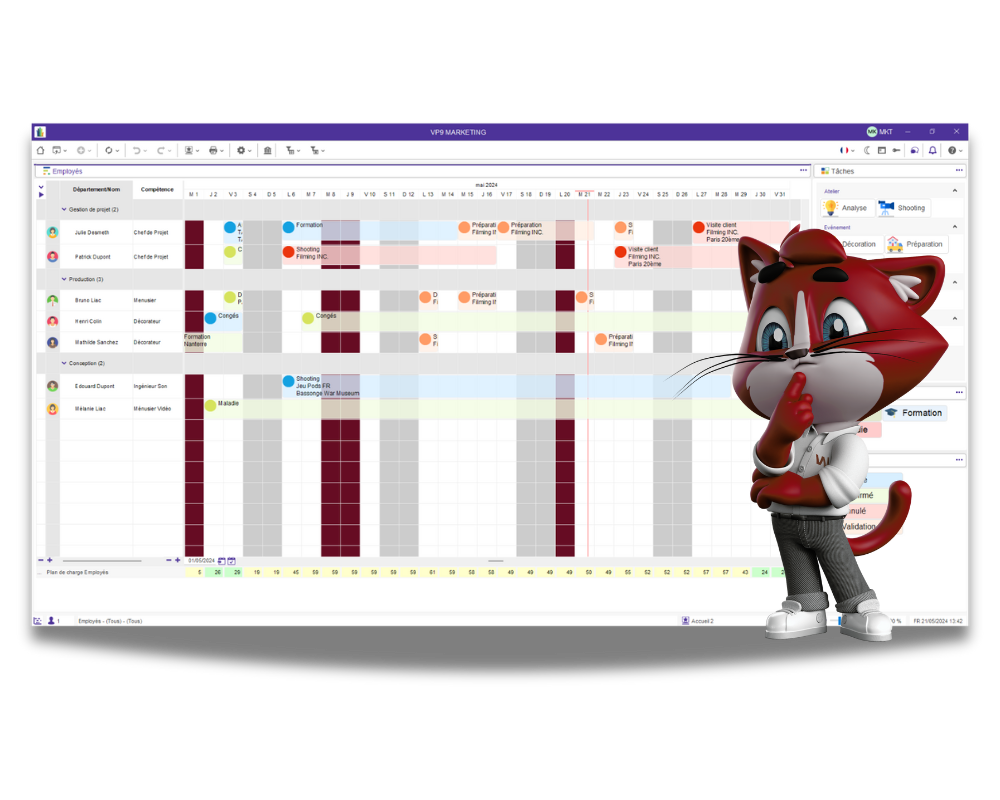The width and height of the screenshot is (1000, 800).
Task: Click the greyed plus circle icon
Action: point(81,151)
